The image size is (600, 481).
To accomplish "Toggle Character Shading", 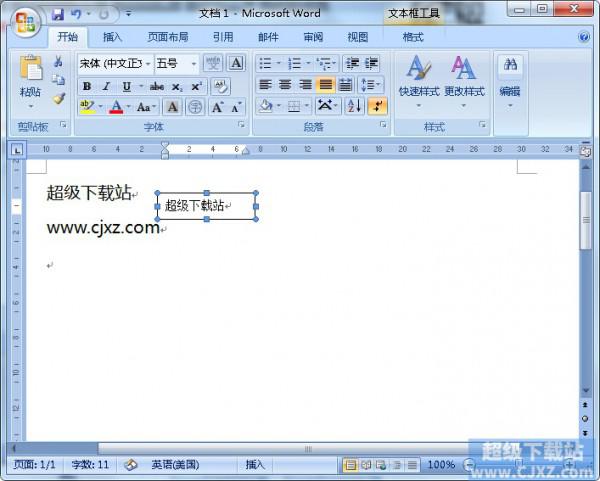I will coord(173,107).
